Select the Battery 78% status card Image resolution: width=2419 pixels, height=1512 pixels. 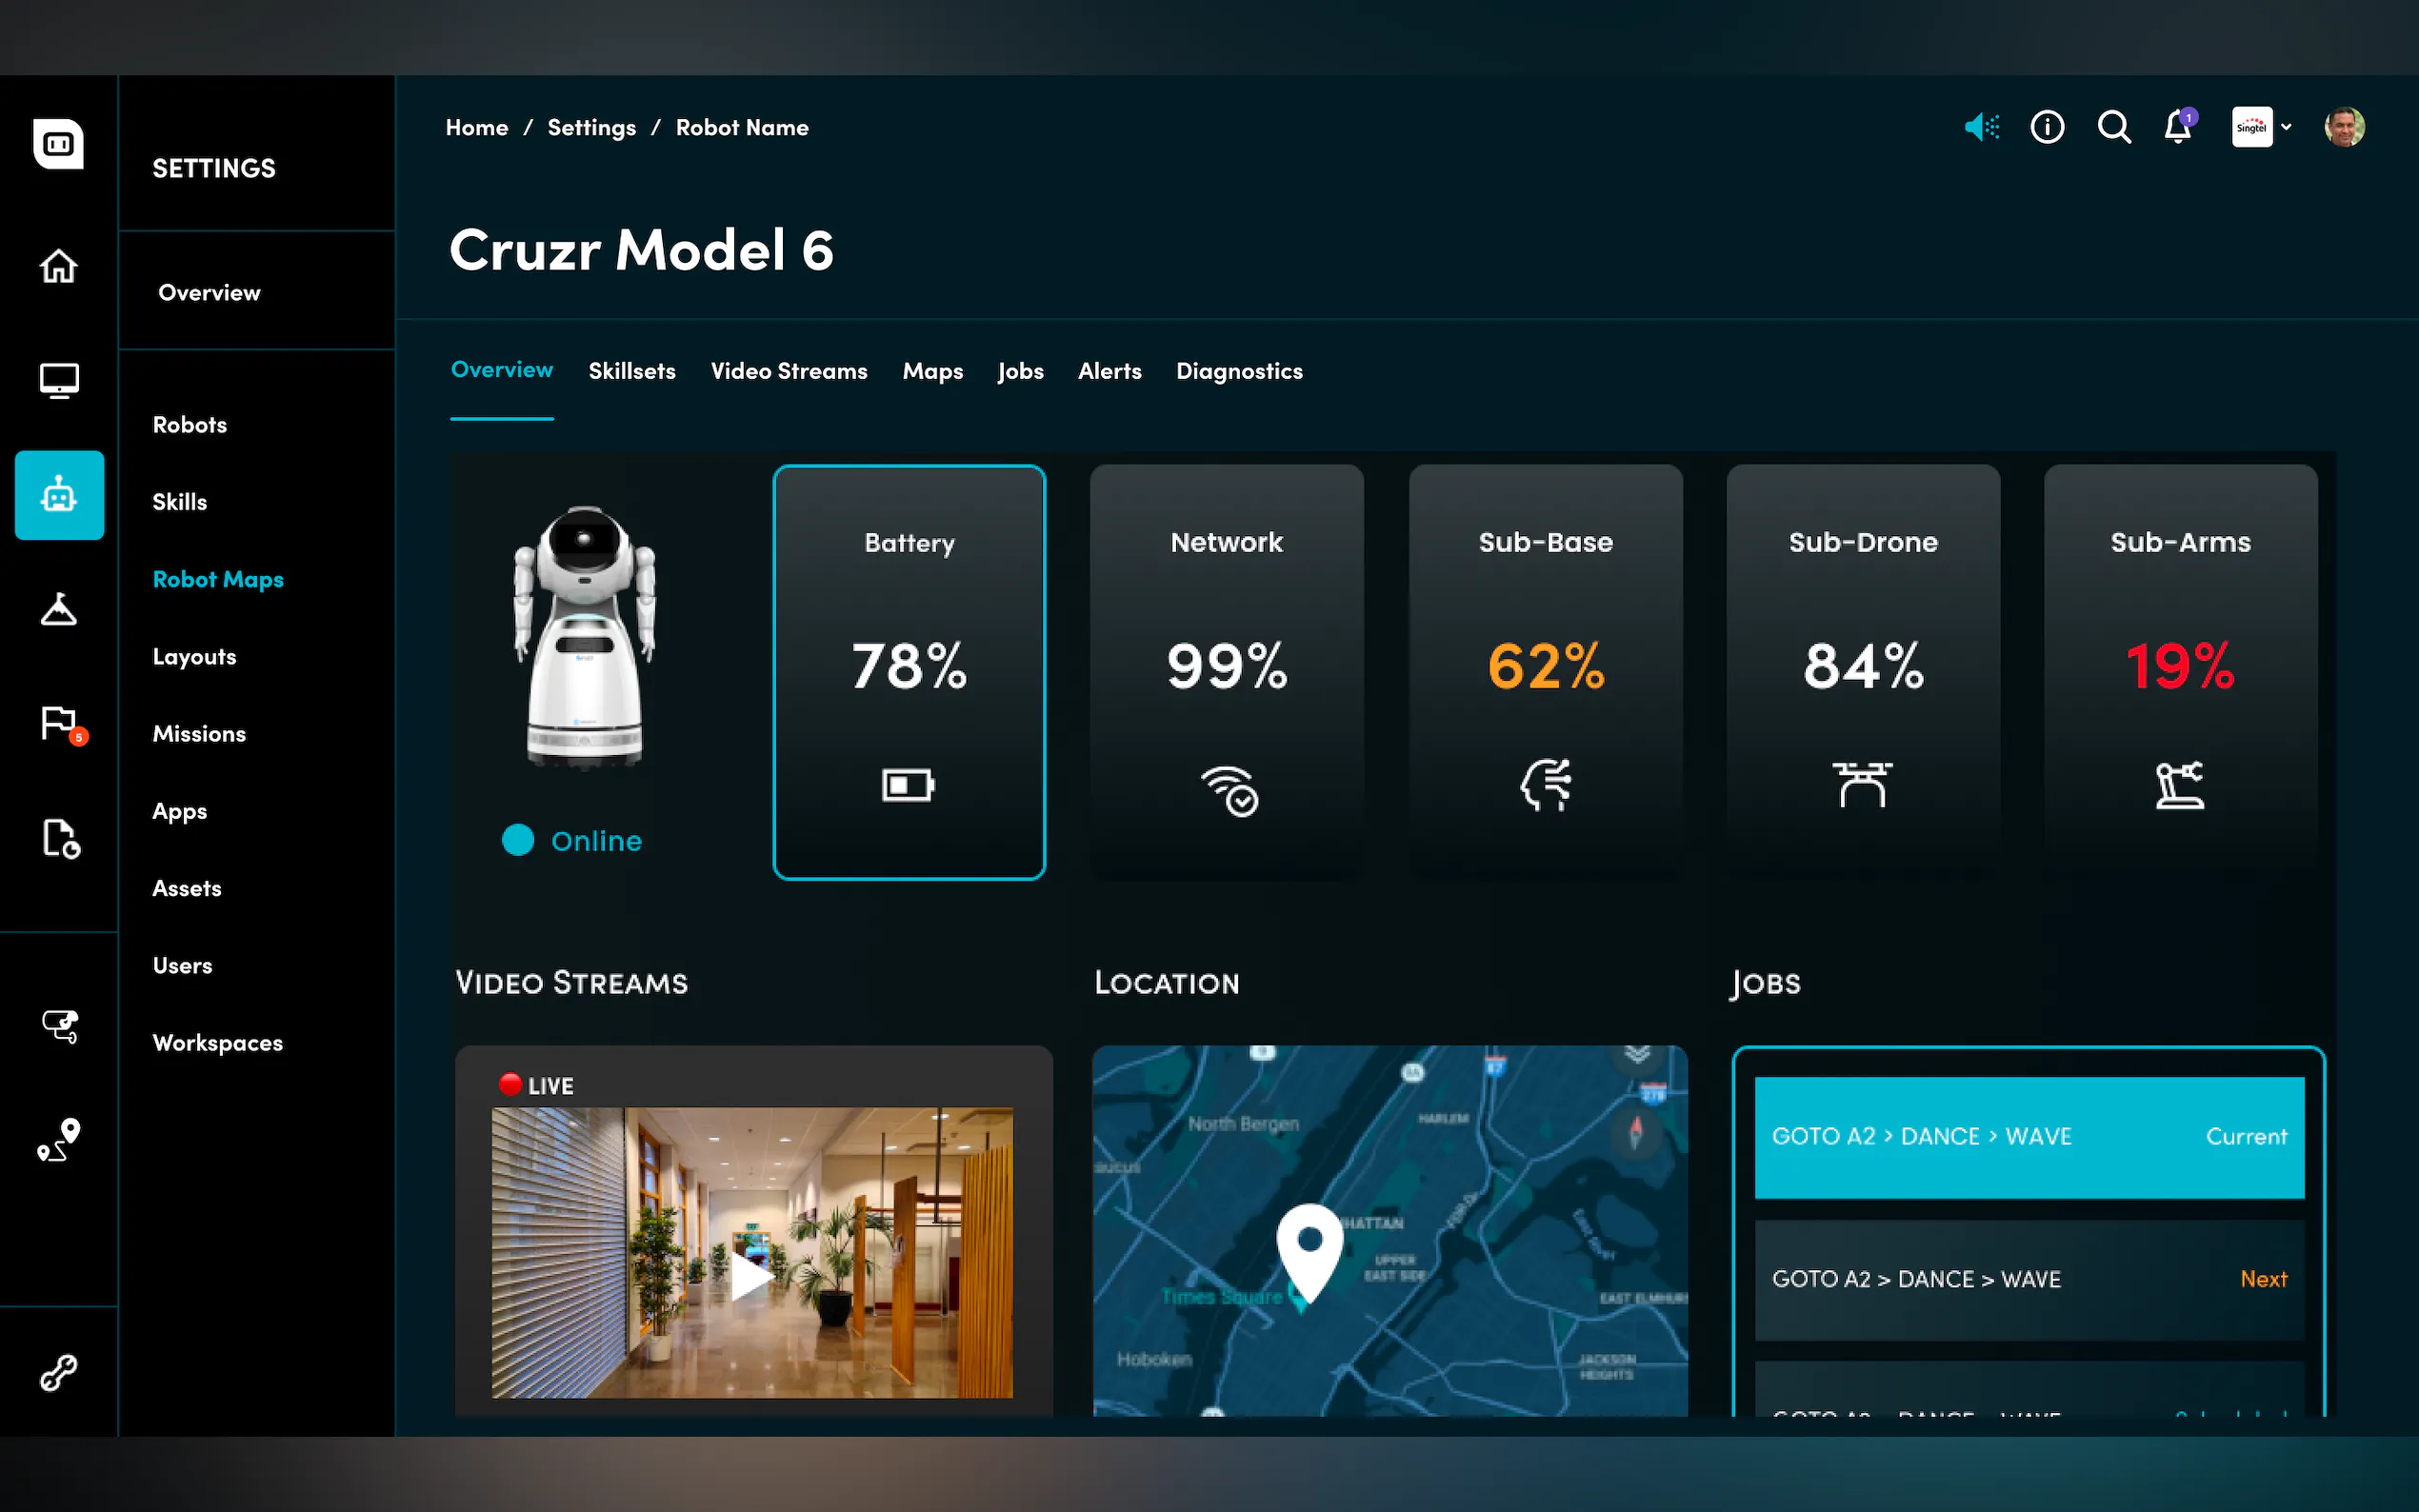908,672
